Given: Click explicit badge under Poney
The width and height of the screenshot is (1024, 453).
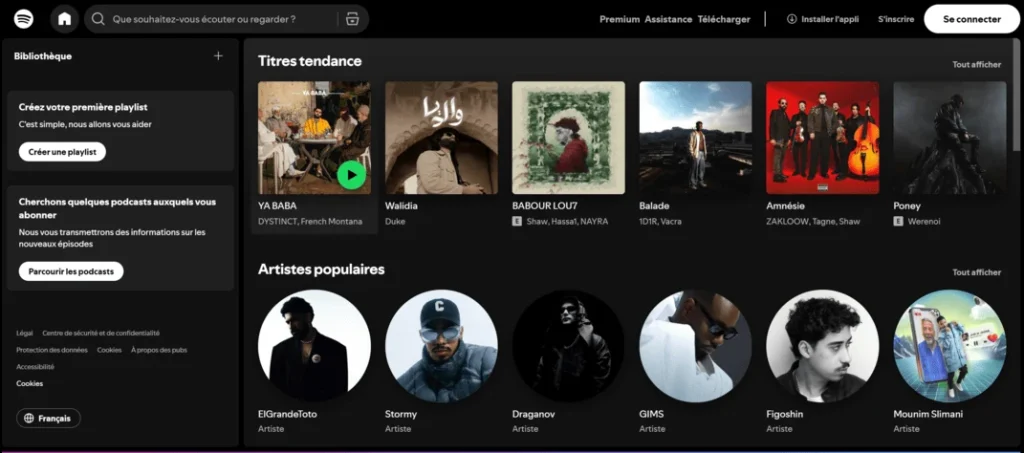Looking at the screenshot, I should [x=898, y=221].
